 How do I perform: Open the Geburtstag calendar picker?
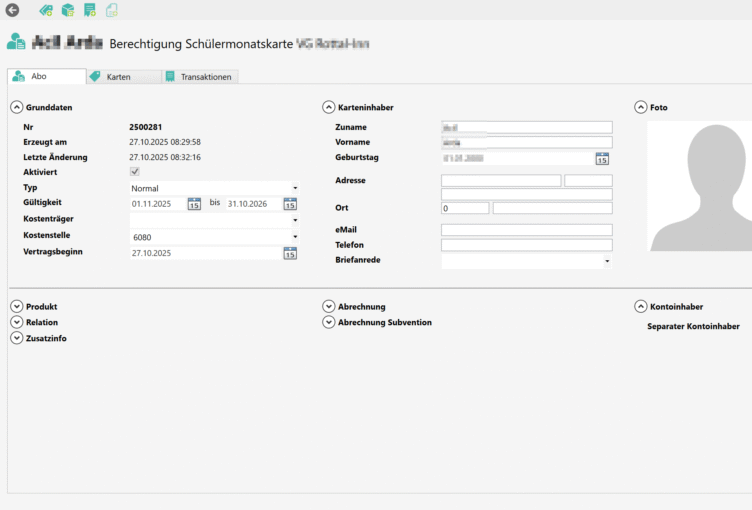602,158
